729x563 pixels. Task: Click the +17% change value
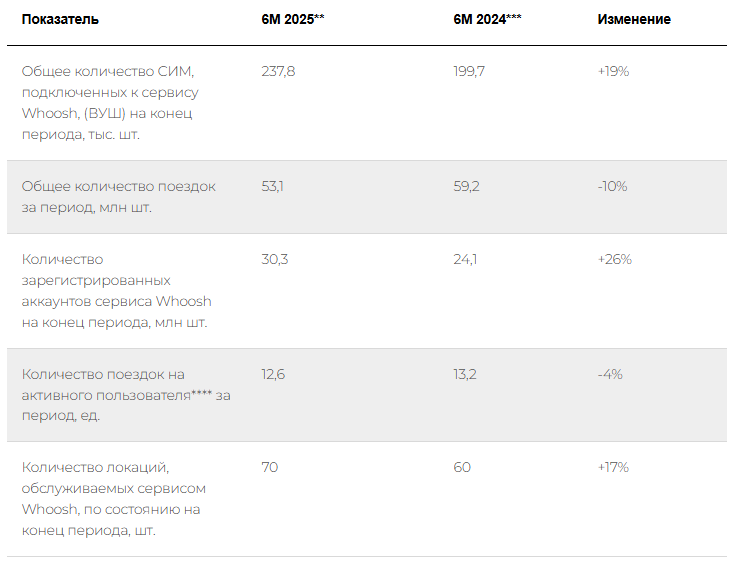point(613,467)
